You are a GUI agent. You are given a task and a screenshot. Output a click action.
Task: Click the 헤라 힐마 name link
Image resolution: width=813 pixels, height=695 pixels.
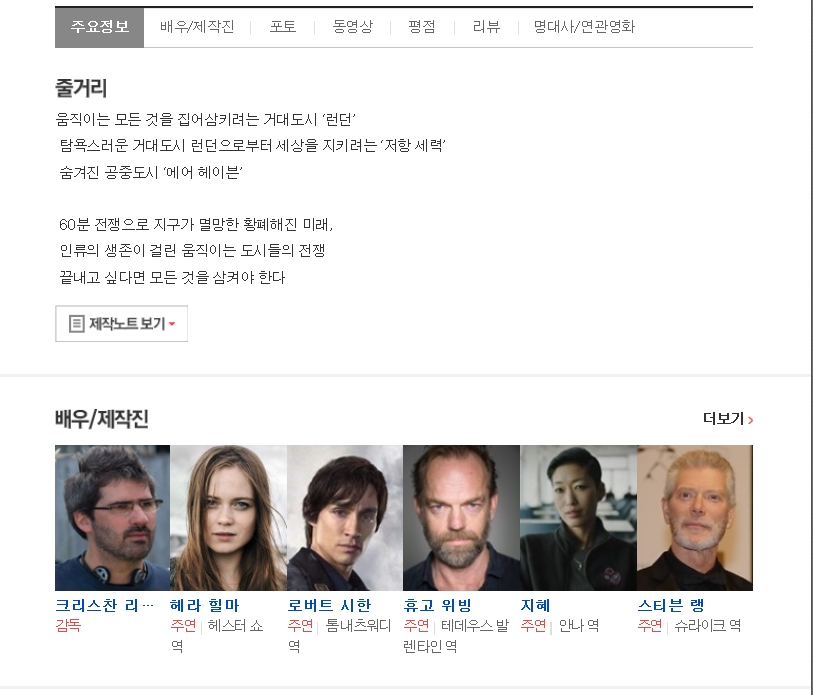[205, 606]
